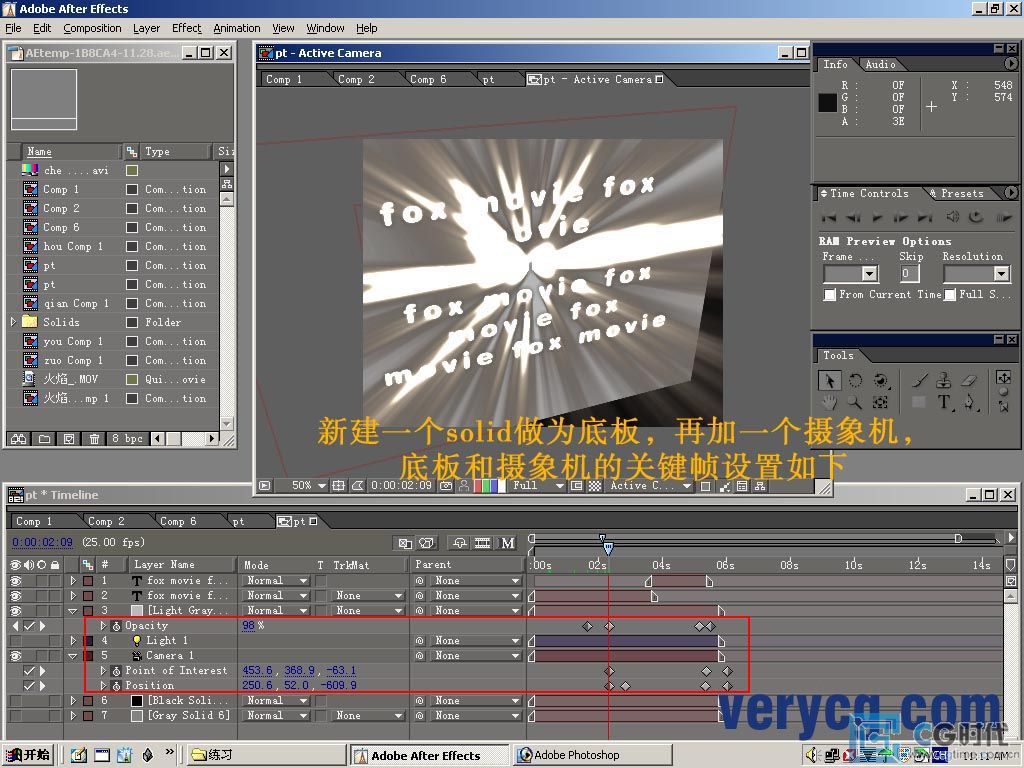Image resolution: width=1024 pixels, height=768 pixels.
Task: Play the composition preview
Action: tap(877, 217)
